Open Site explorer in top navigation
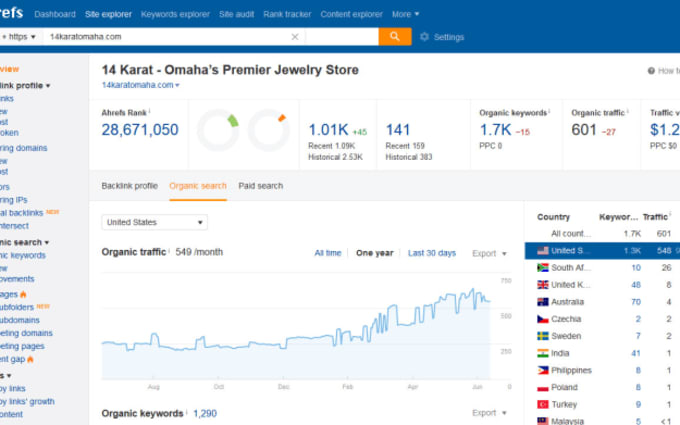 (108, 14)
